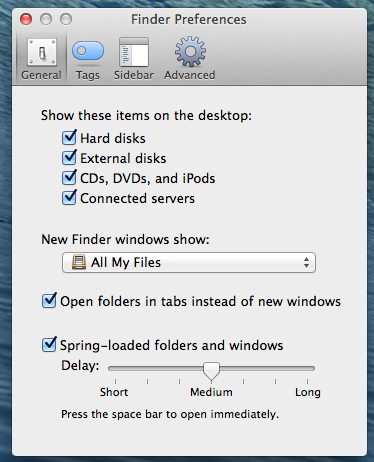Click the 'Press the space bar' hint text
This screenshot has width=374, height=462.
pyautogui.click(x=170, y=414)
